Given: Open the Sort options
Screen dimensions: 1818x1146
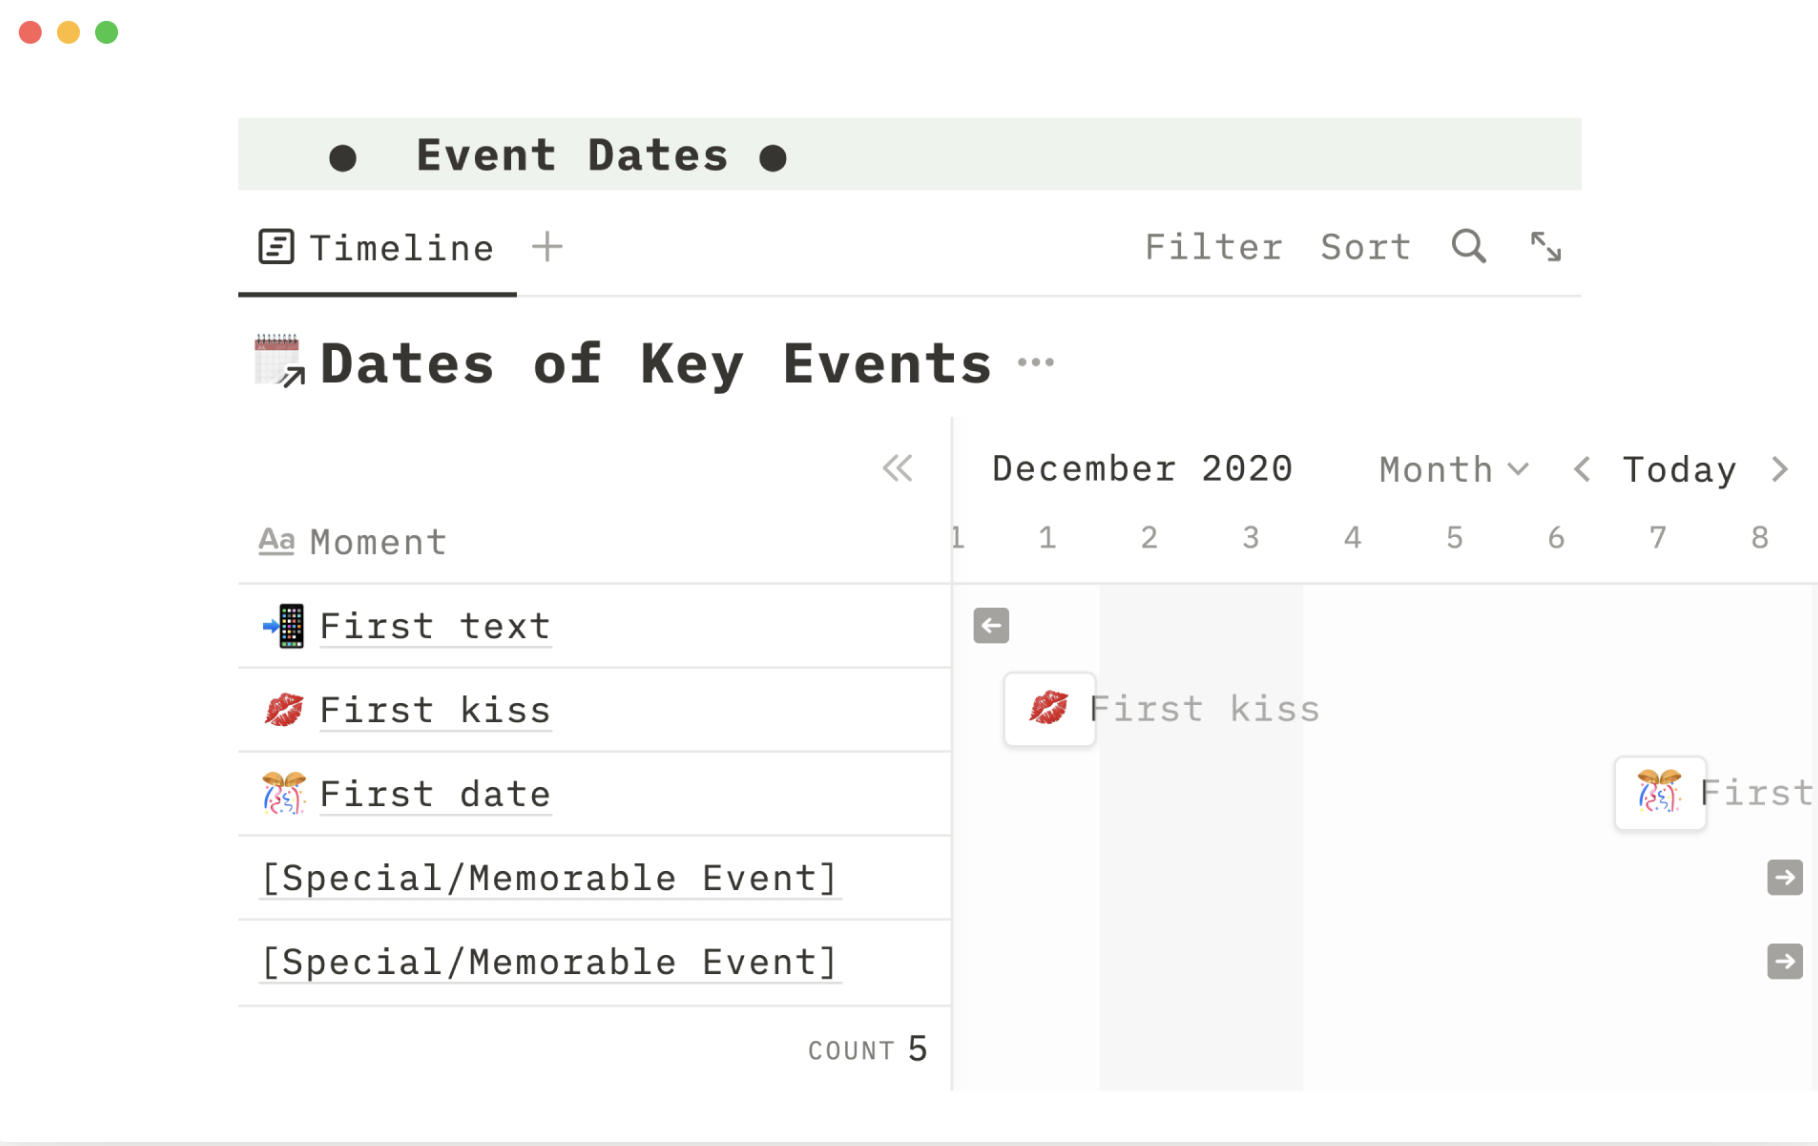Looking at the screenshot, I should pos(1365,247).
